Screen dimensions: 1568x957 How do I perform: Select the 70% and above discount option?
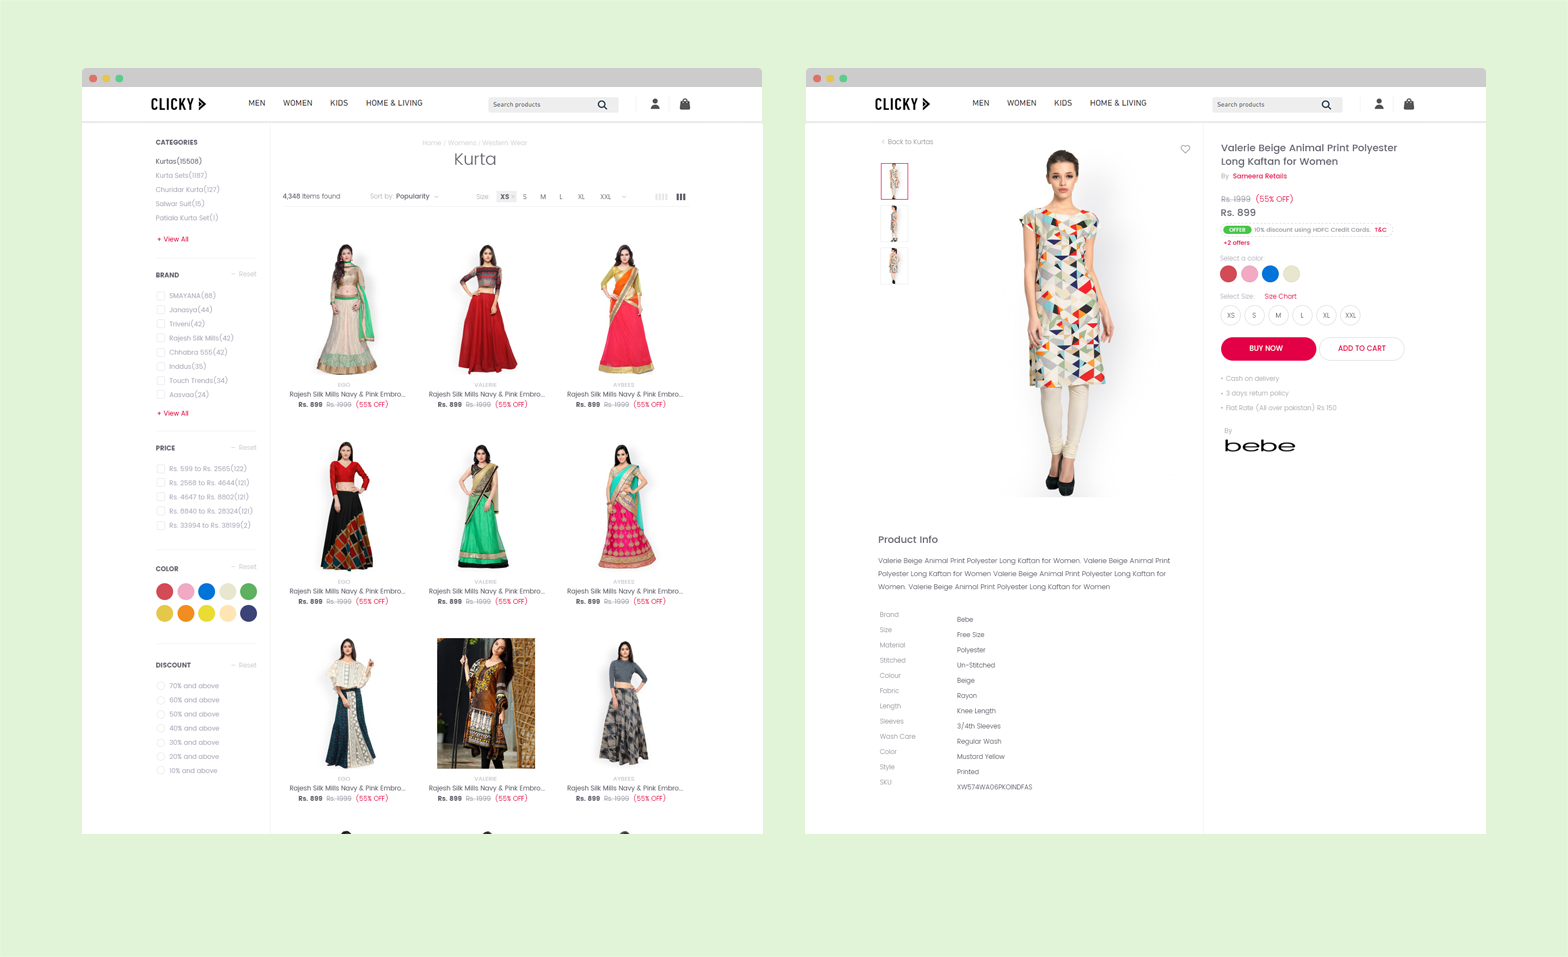coord(161,686)
